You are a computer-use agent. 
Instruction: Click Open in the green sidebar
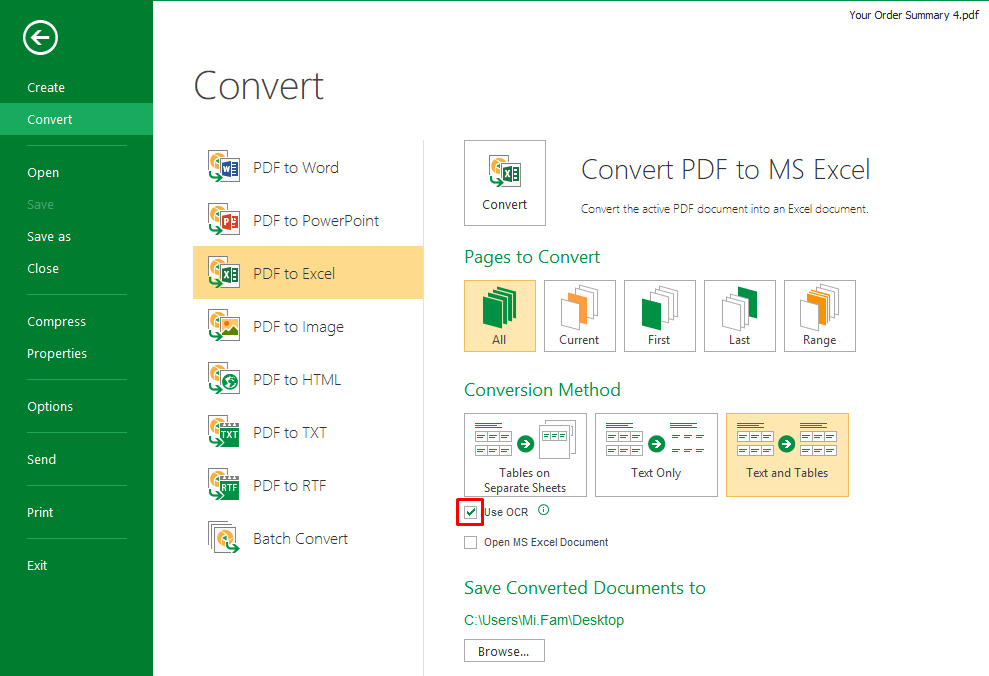click(43, 173)
